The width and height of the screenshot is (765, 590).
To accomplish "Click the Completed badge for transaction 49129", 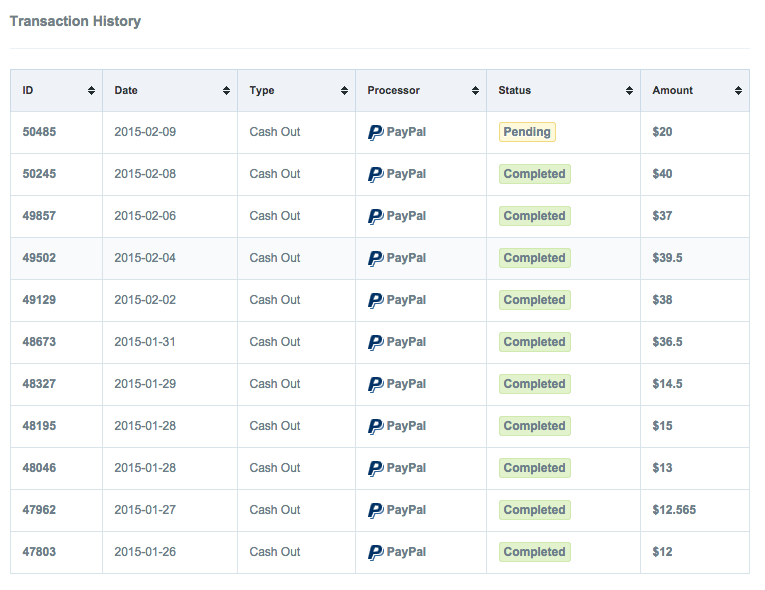I will pyautogui.click(x=534, y=300).
